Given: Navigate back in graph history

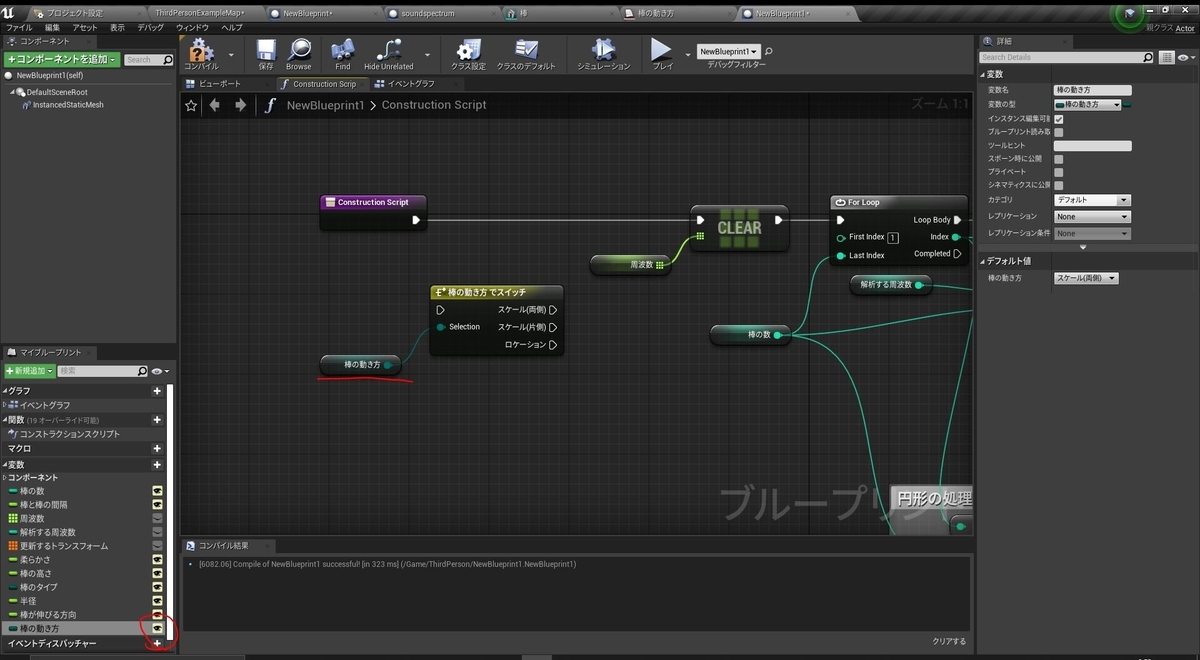Looking at the screenshot, I should (214, 105).
